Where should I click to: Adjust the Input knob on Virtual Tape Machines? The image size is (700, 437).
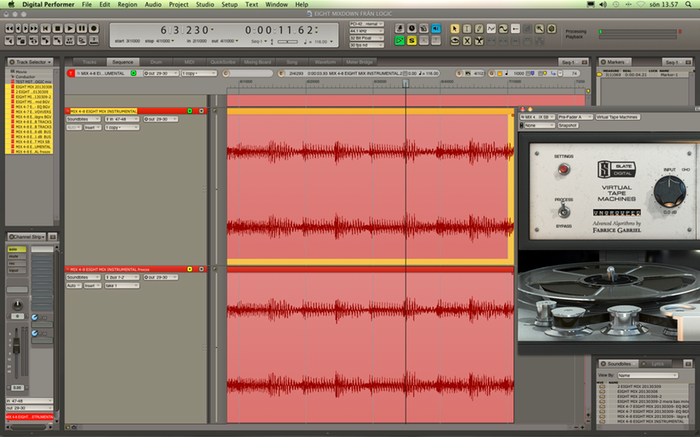click(669, 191)
